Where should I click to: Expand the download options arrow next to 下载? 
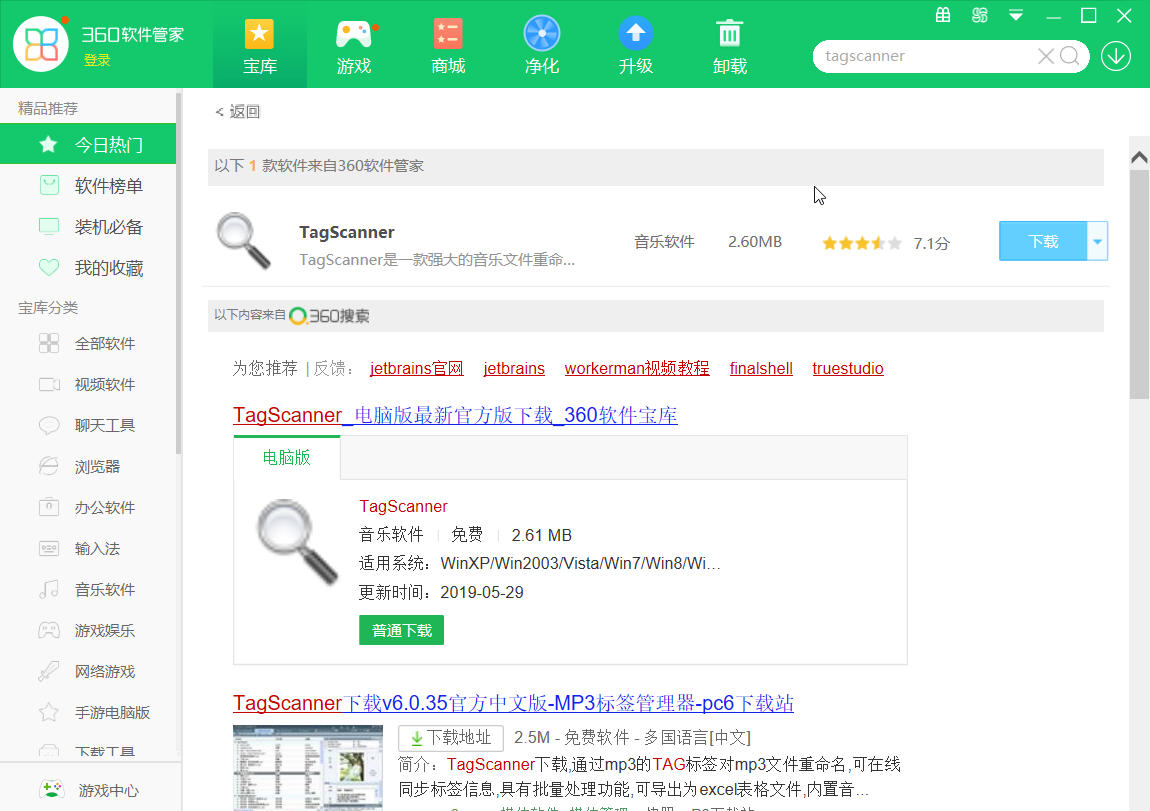(x=1096, y=241)
